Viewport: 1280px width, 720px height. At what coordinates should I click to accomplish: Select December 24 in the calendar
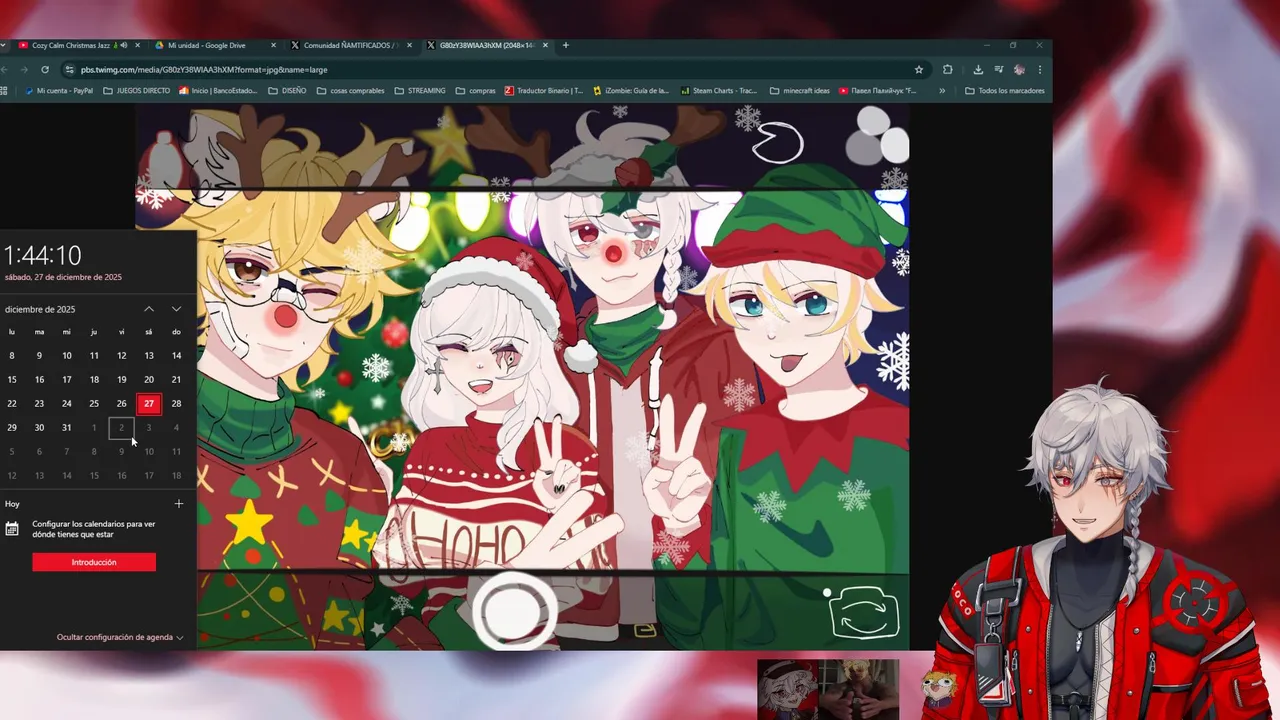click(x=67, y=404)
